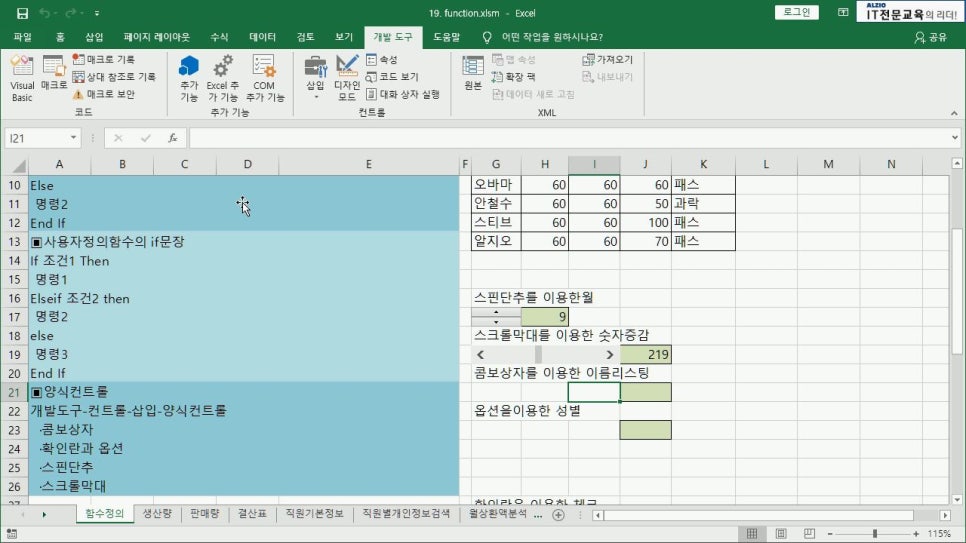Switch to Page Break Preview
This screenshot has height=543, width=966.
(x=809, y=534)
